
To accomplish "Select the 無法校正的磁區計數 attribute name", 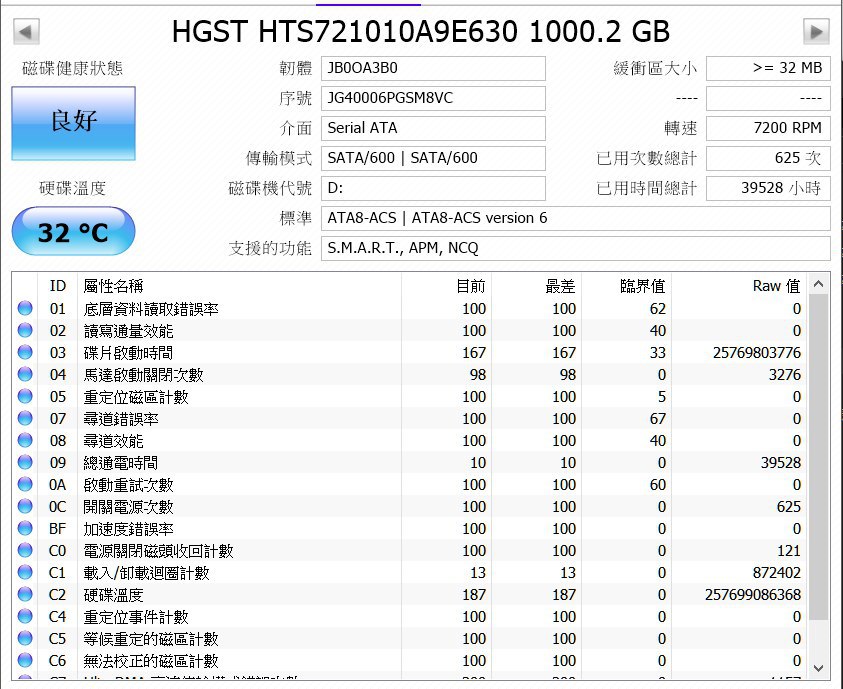I will tap(151, 661).
